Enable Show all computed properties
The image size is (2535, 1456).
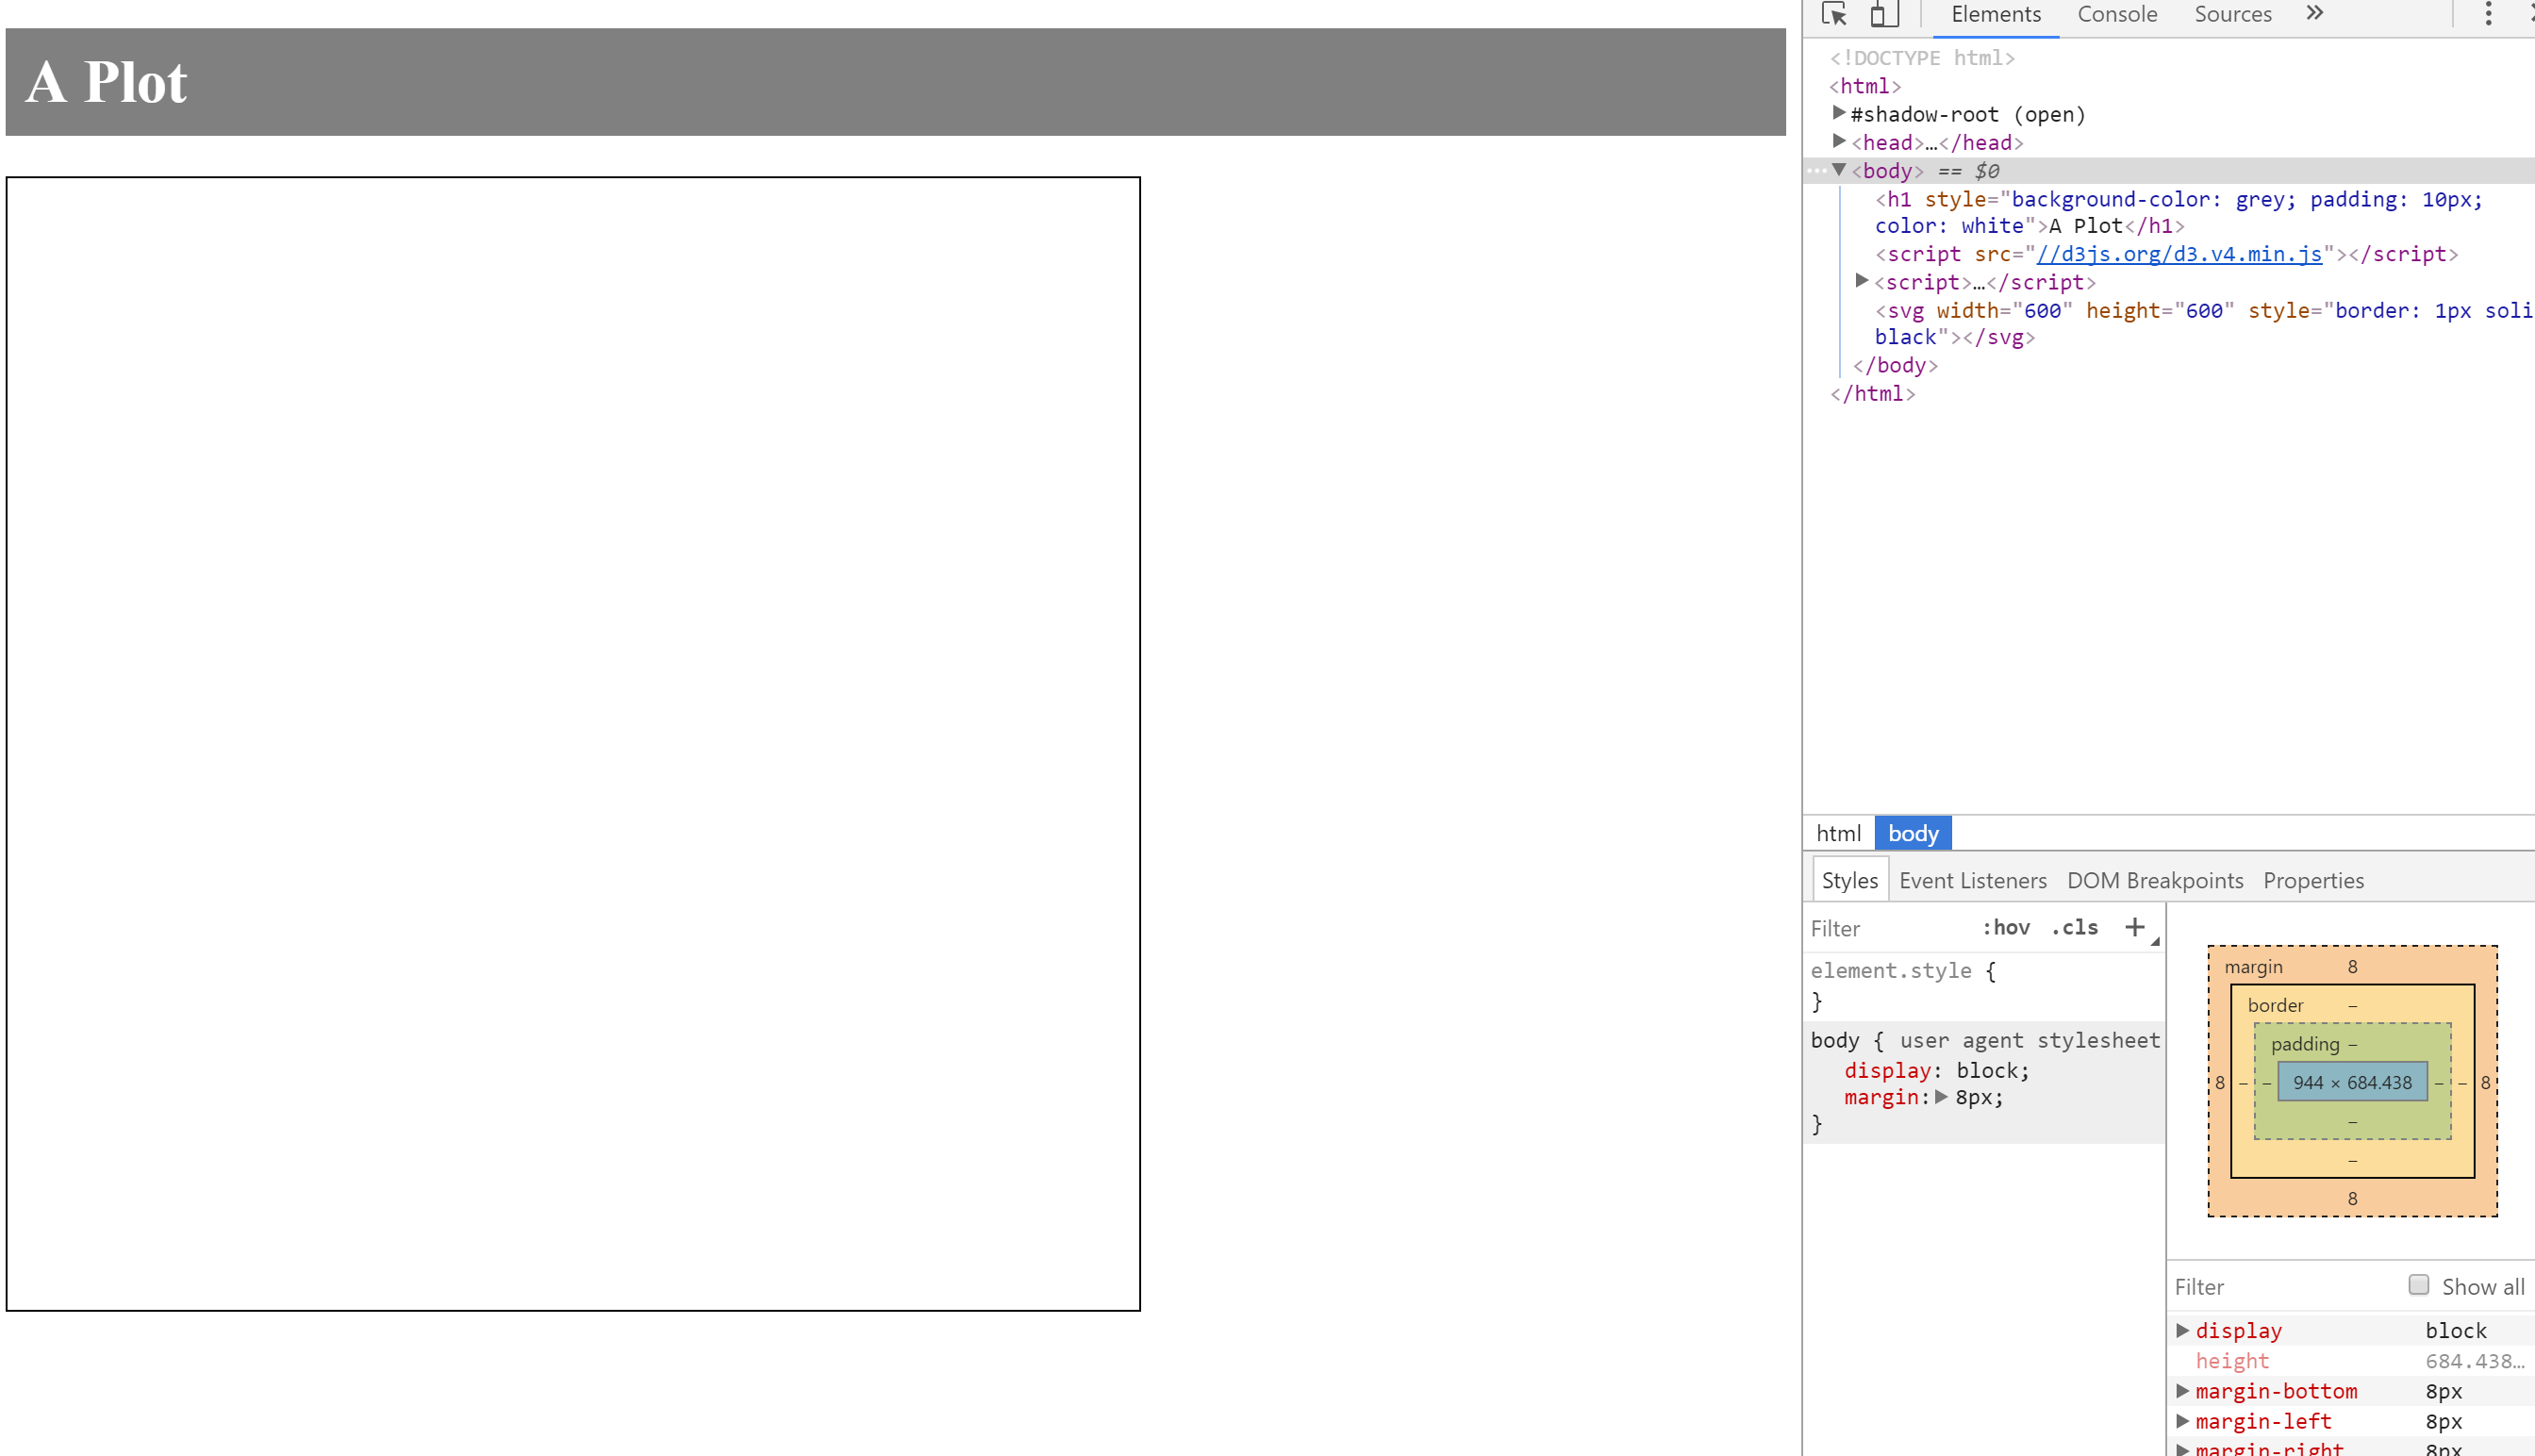(2418, 1285)
